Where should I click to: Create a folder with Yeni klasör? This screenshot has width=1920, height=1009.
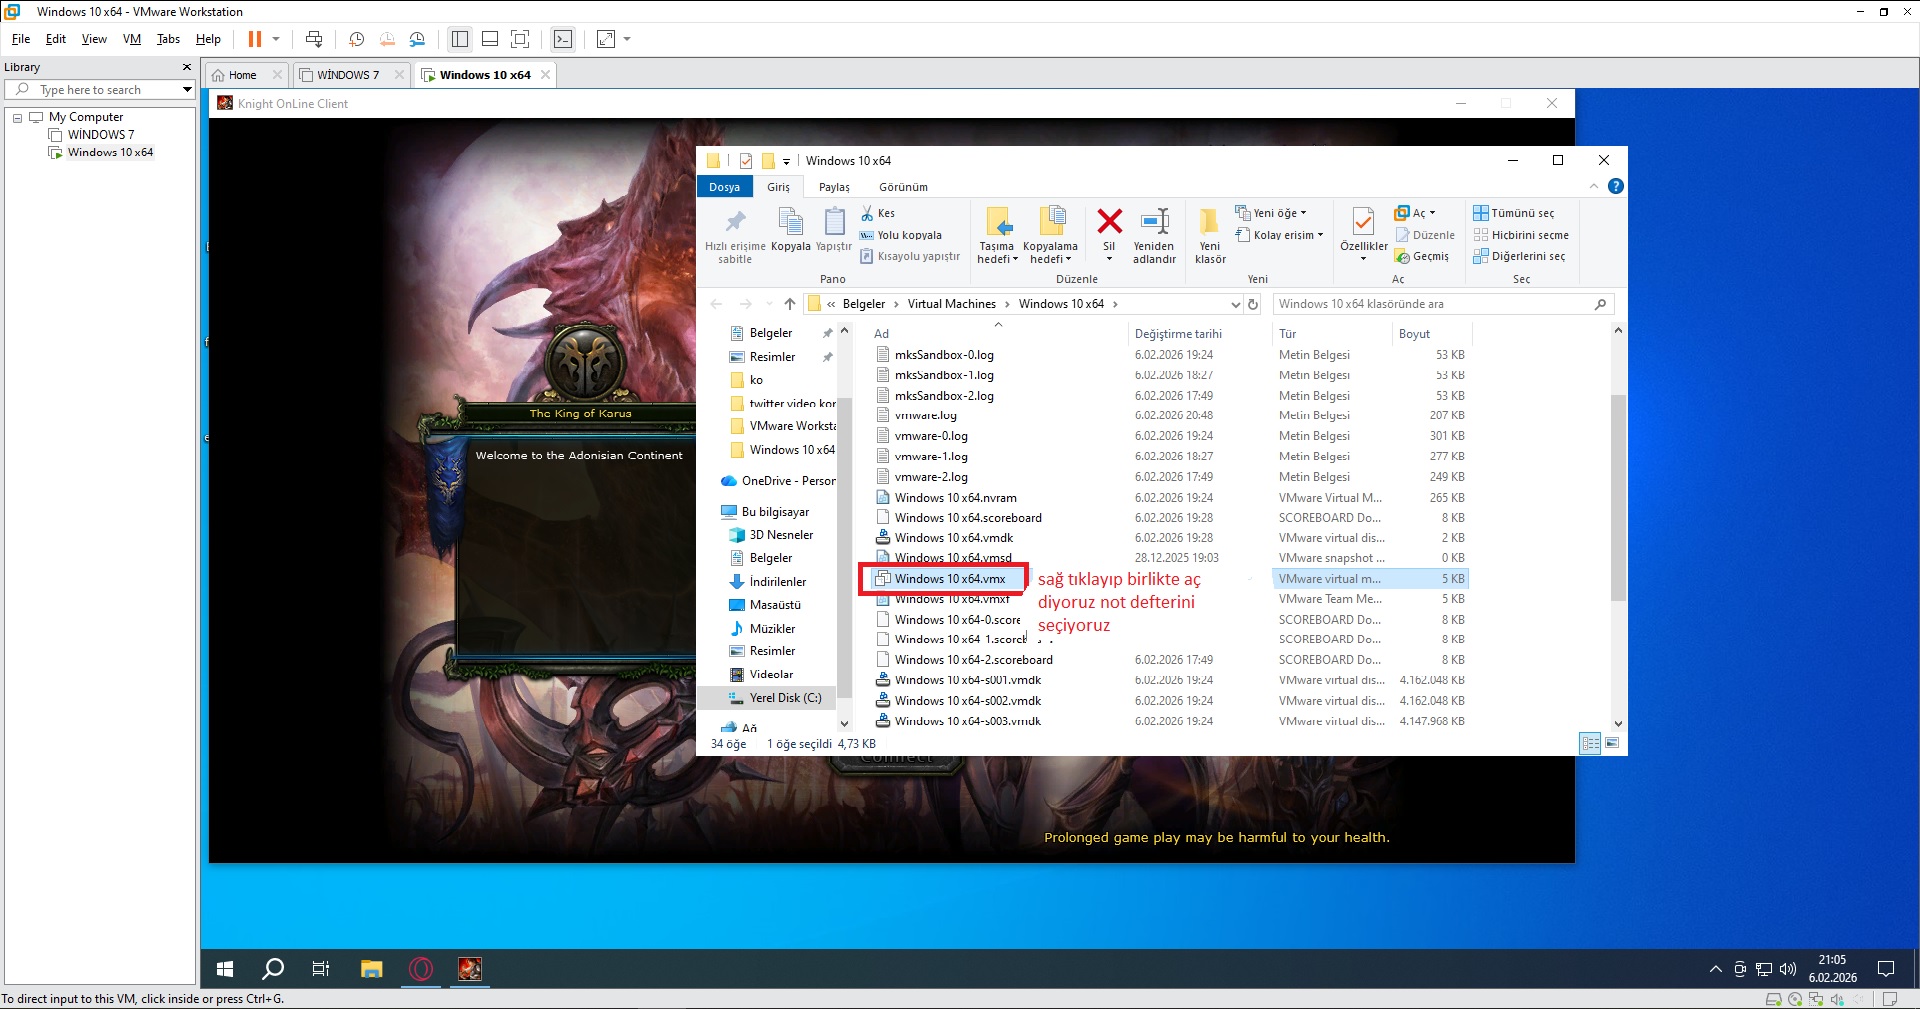1210,236
